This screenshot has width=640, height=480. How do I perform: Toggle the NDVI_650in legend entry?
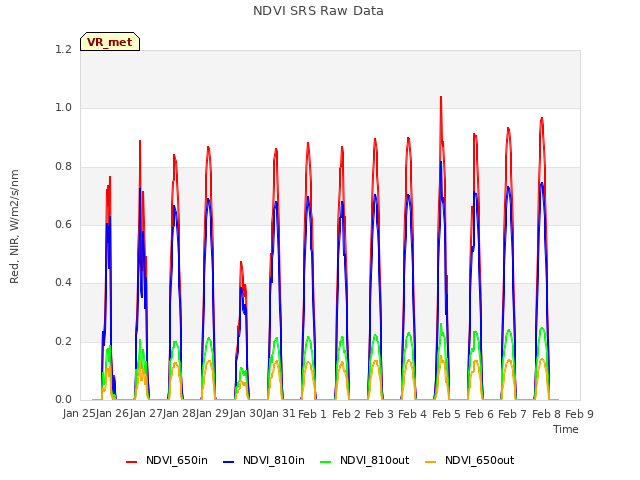click(167, 461)
